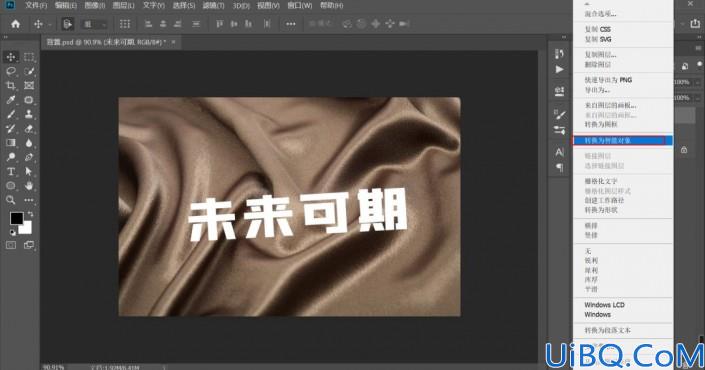This screenshot has width=705, height=370.
Task: Select the Move tool in toolbox
Action: (x=11, y=57)
